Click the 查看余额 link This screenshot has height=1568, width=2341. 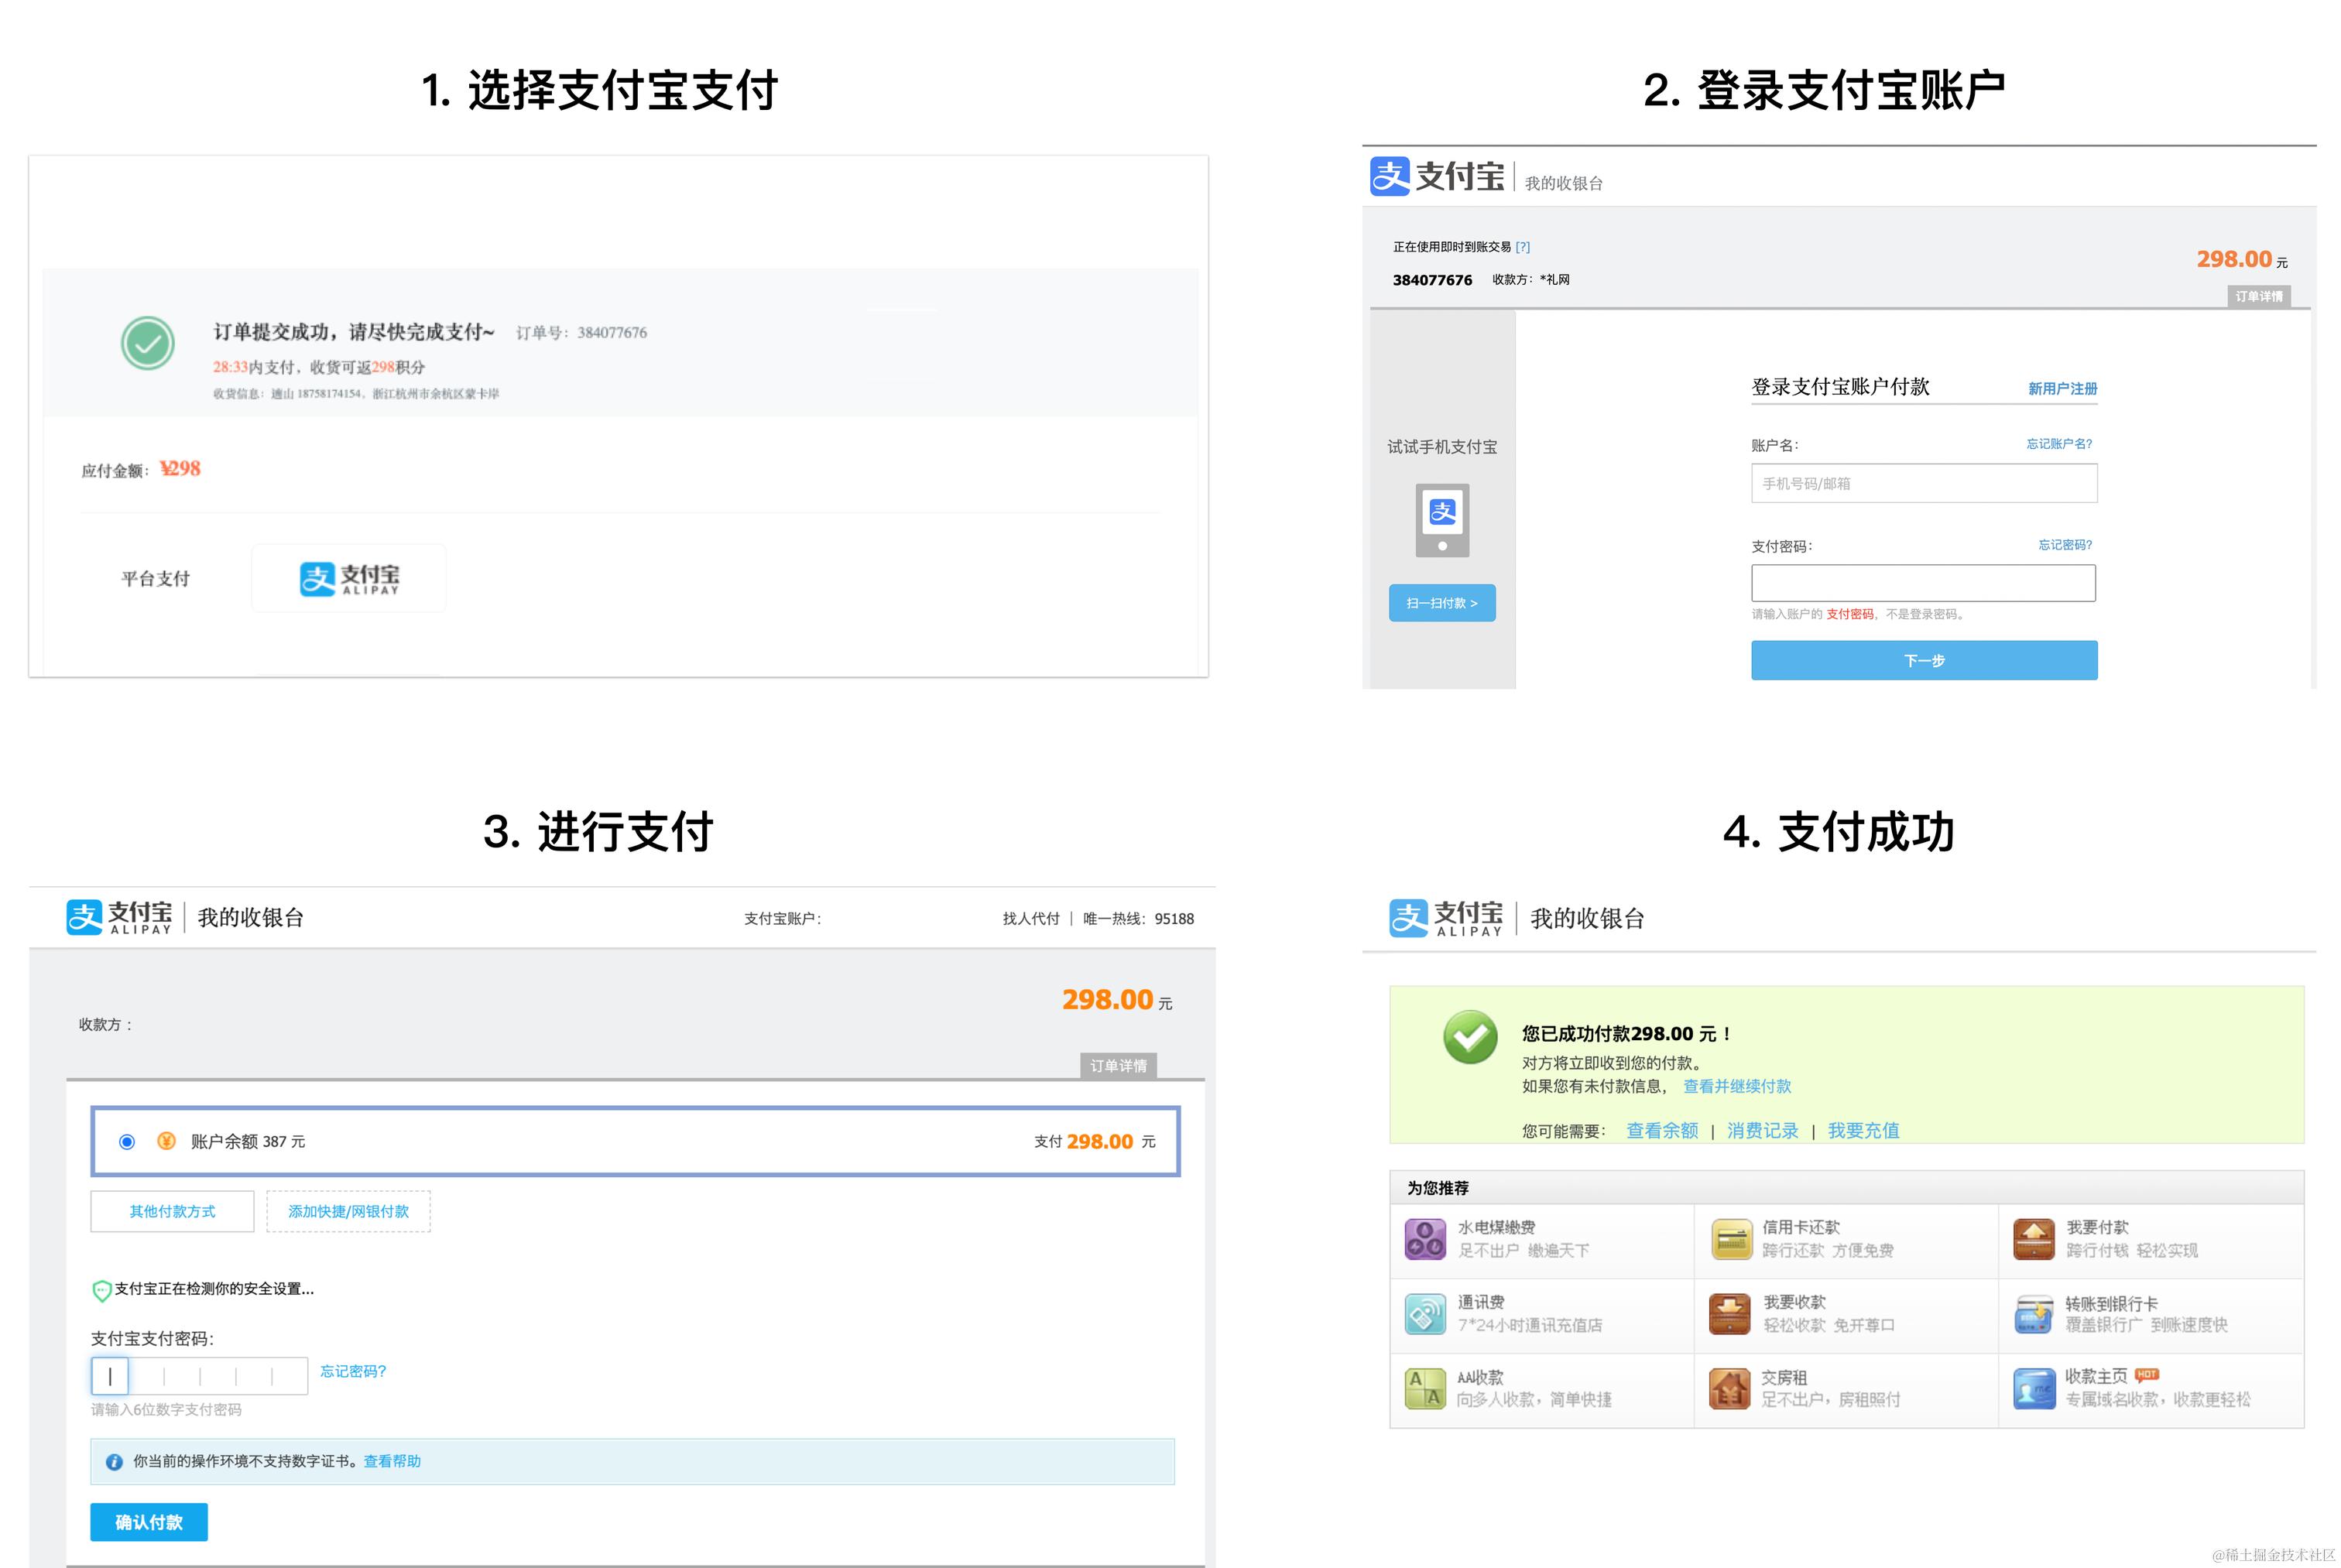click(1661, 1130)
